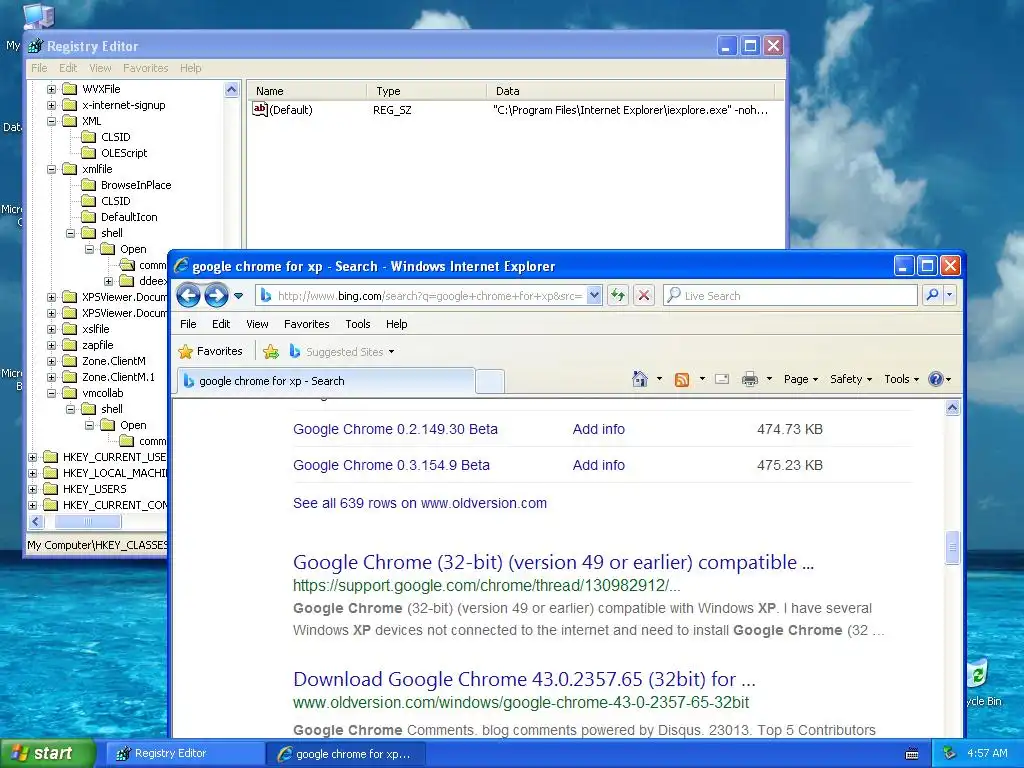Screen dimensions: 1024x768
Task: Click the Recycle Bin desktop icon
Action: pyautogui.click(x=978, y=674)
